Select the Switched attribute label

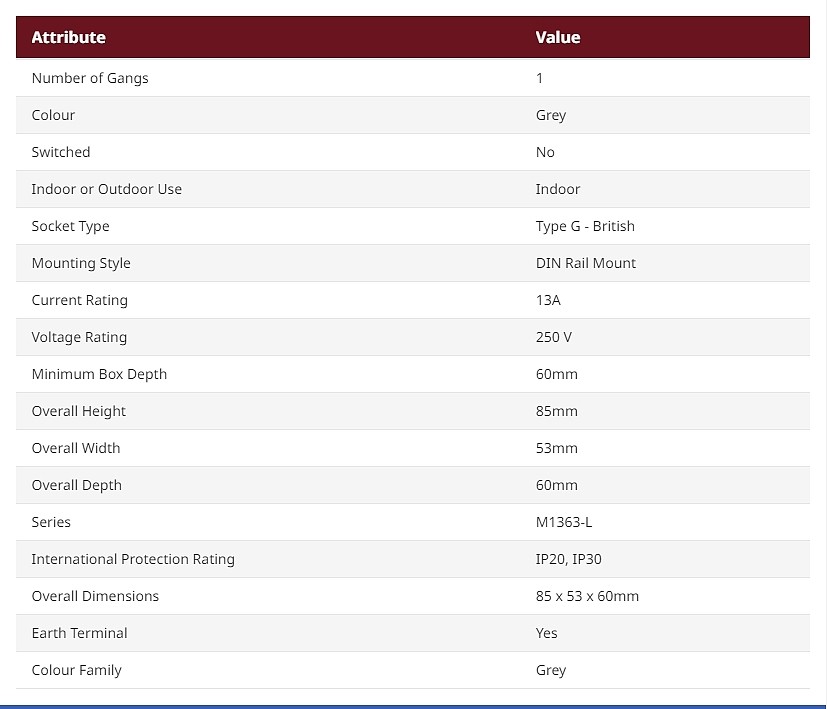tap(61, 152)
